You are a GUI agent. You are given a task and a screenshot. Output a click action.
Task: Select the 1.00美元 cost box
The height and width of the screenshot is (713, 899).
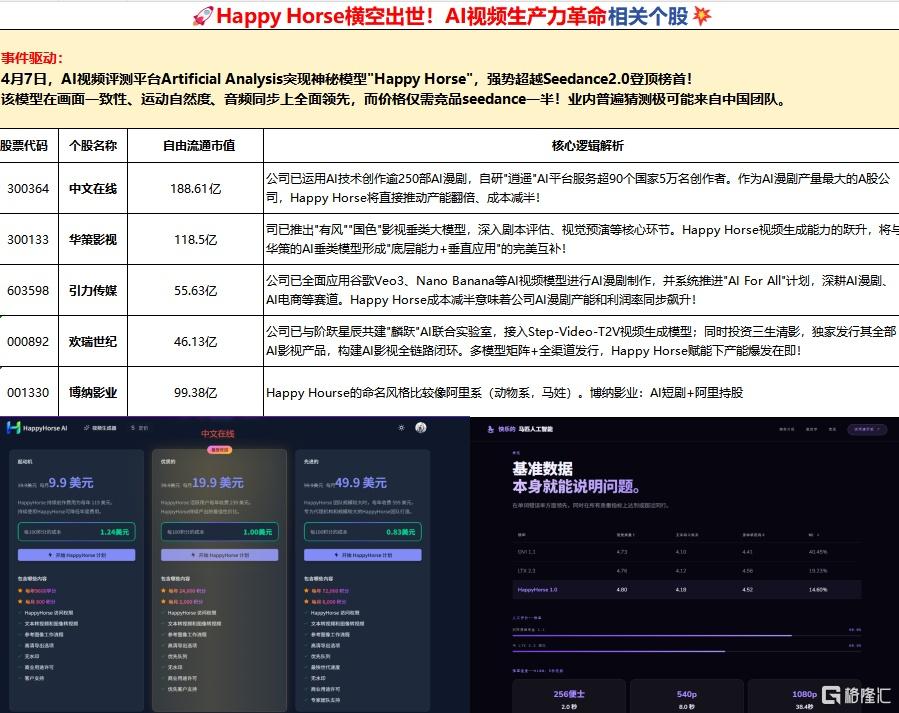coord(220,531)
